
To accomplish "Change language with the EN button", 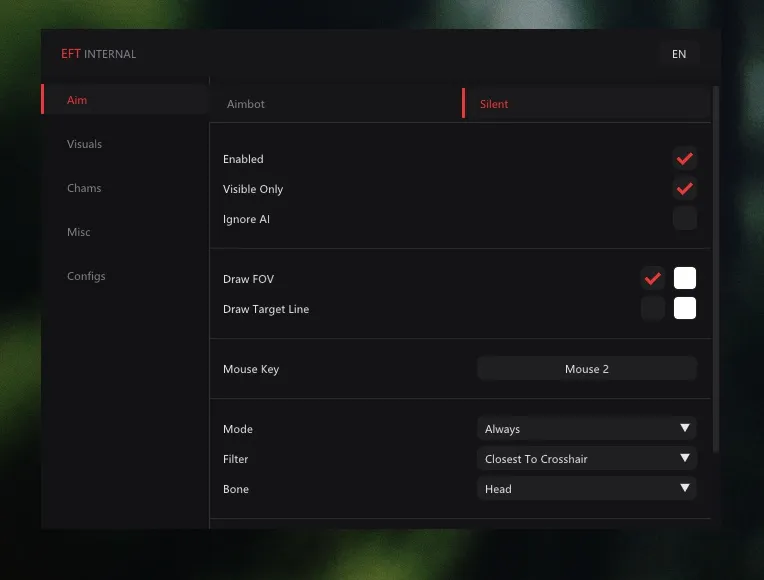I will 679,54.
